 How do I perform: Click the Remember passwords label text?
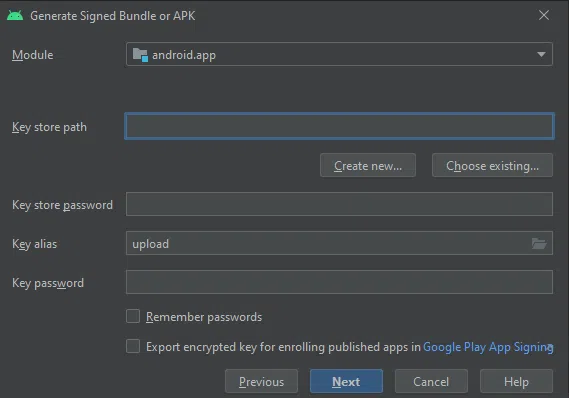pos(204,317)
